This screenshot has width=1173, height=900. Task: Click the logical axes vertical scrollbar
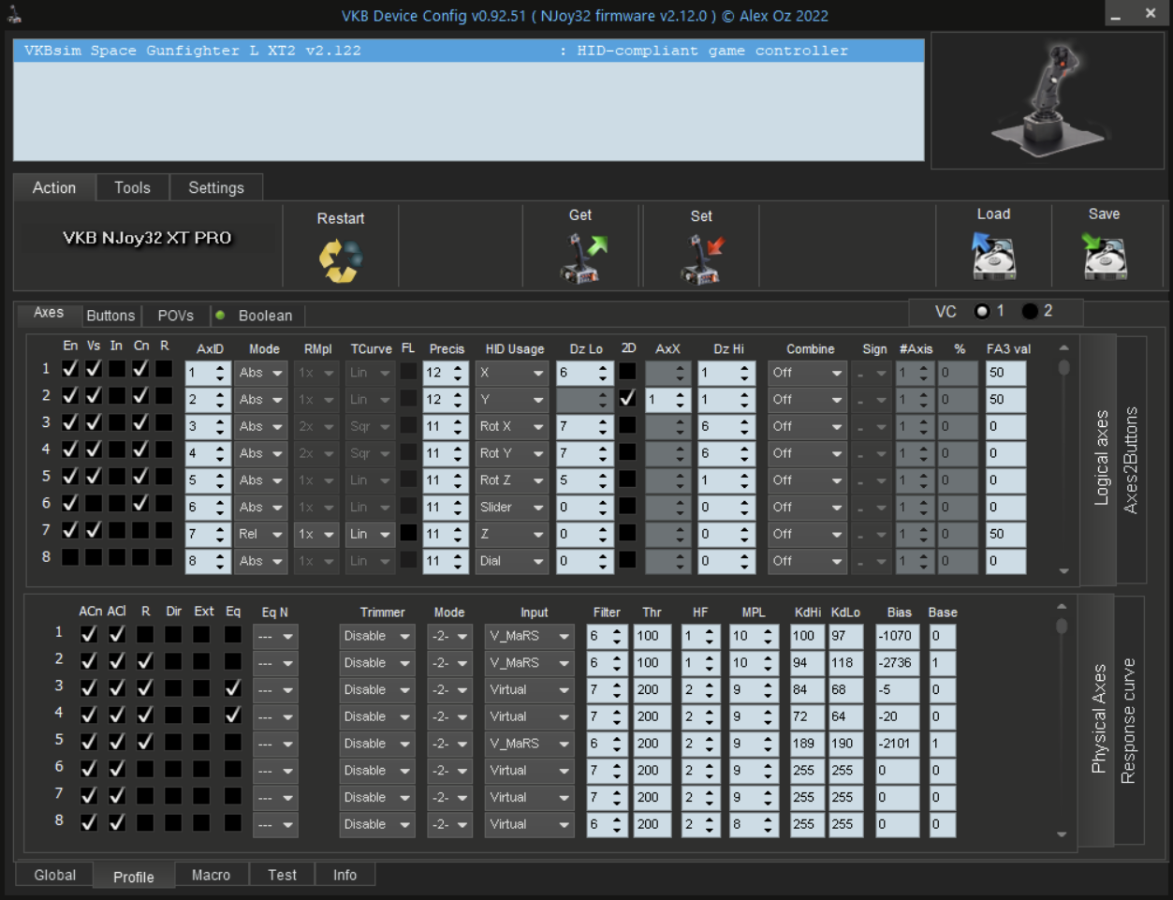point(1064,459)
